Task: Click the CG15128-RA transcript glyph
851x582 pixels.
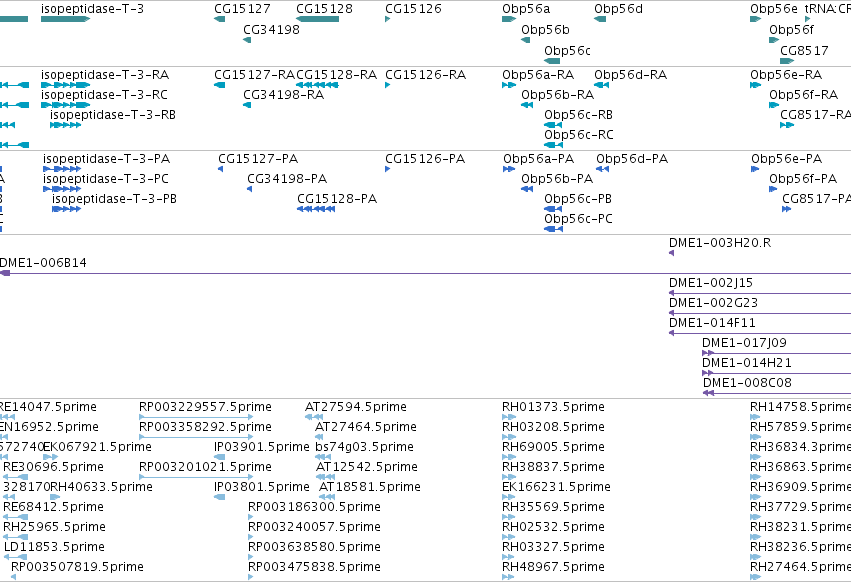Action: click(x=317, y=85)
